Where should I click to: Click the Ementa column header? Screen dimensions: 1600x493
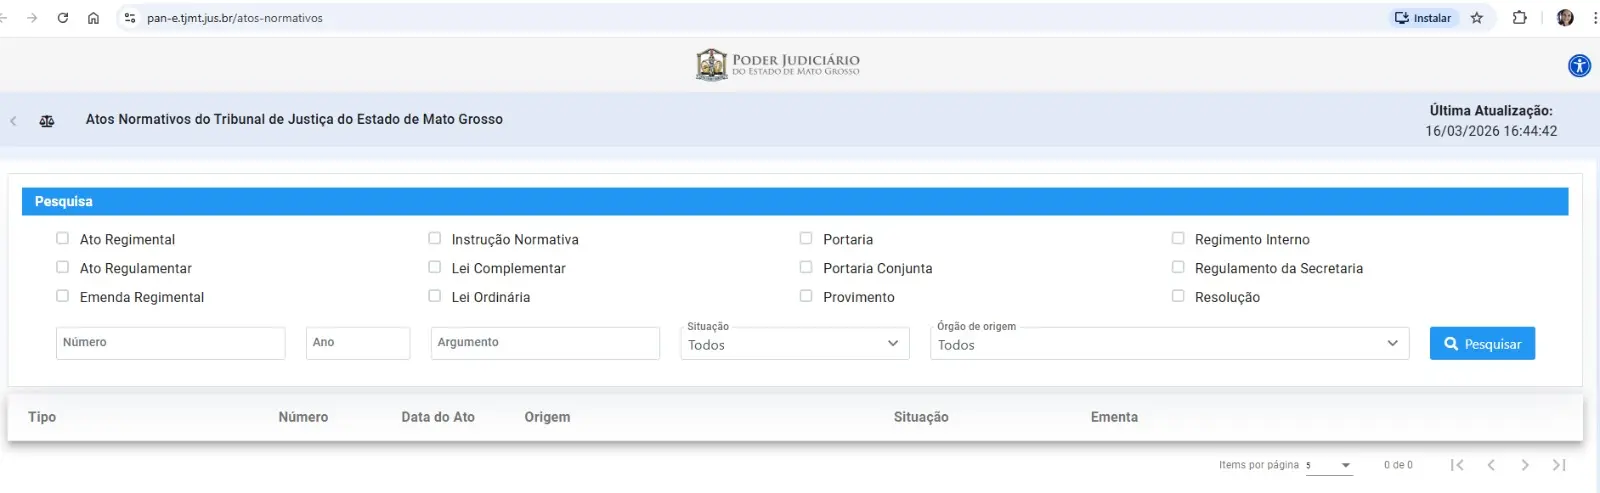point(1114,417)
